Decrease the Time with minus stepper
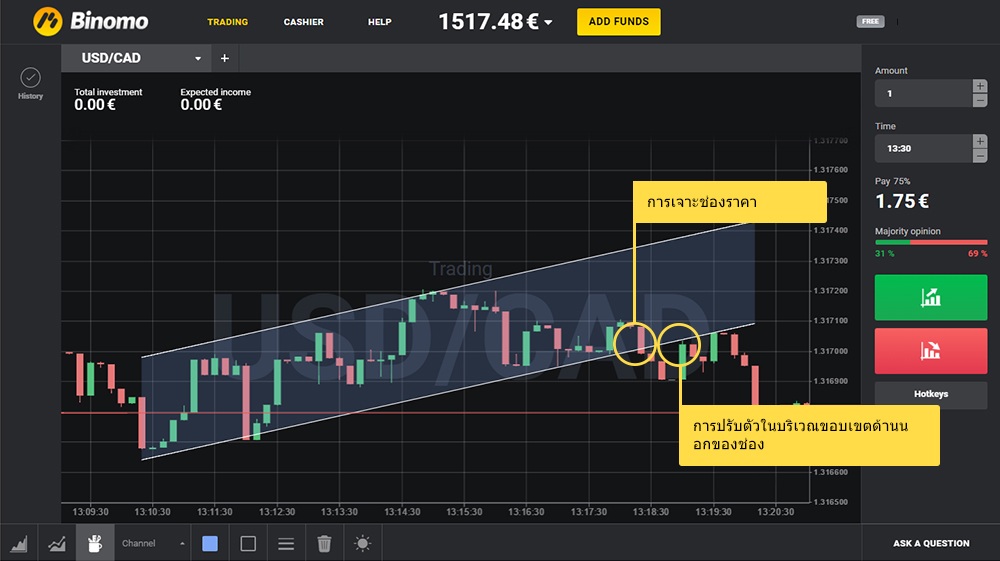 980,156
